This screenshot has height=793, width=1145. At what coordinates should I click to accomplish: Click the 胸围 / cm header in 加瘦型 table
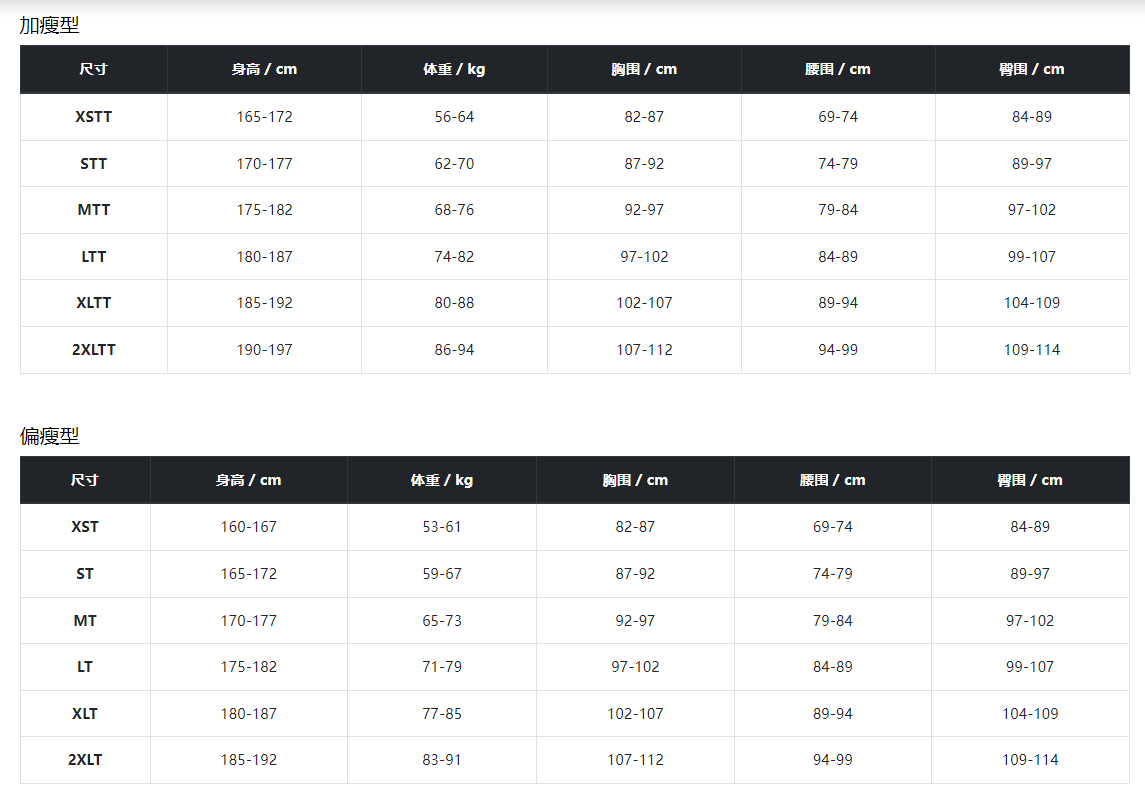click(x=644, y=69)
